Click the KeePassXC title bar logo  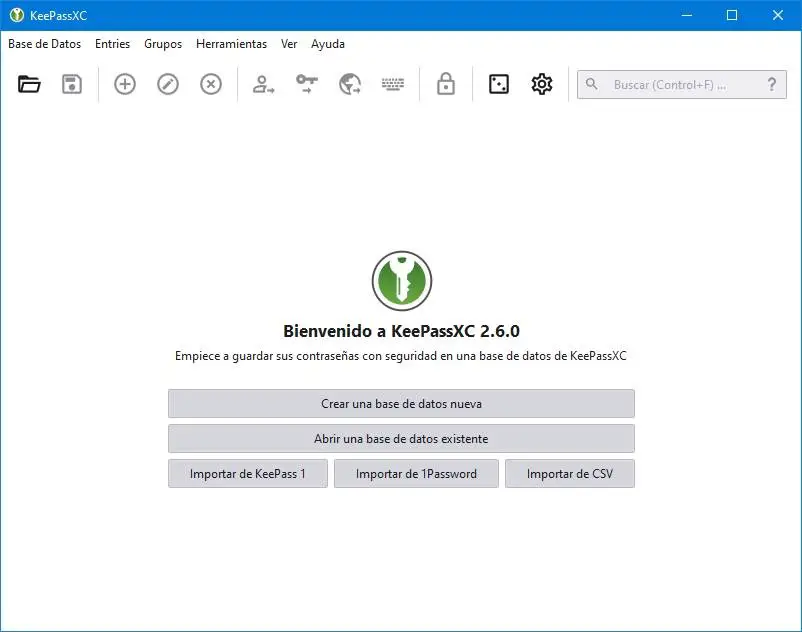click(17, 15)
